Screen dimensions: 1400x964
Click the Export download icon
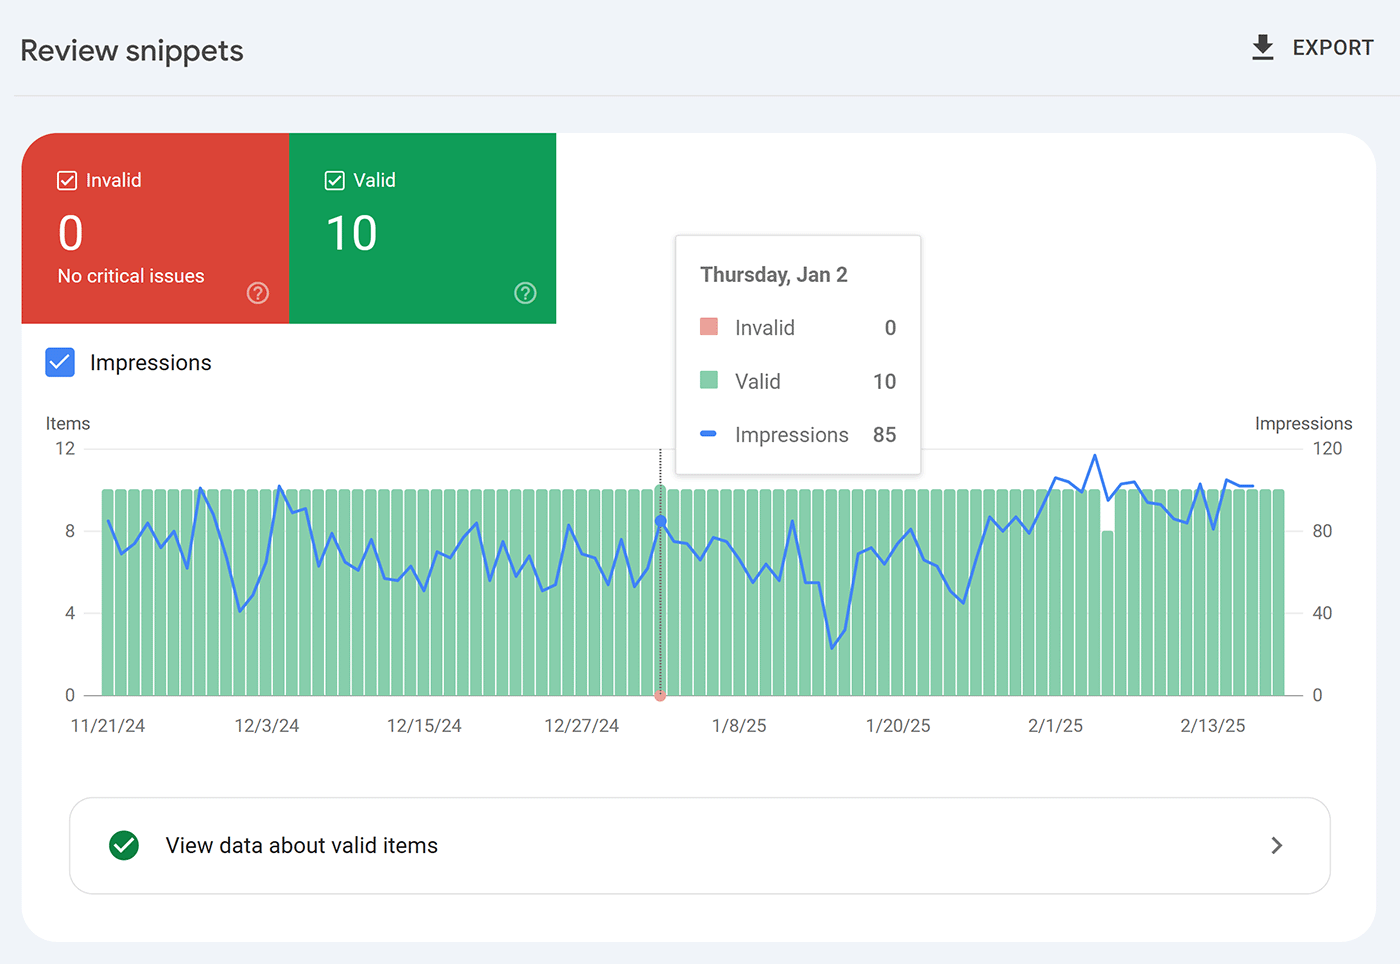click(1262, 47)
